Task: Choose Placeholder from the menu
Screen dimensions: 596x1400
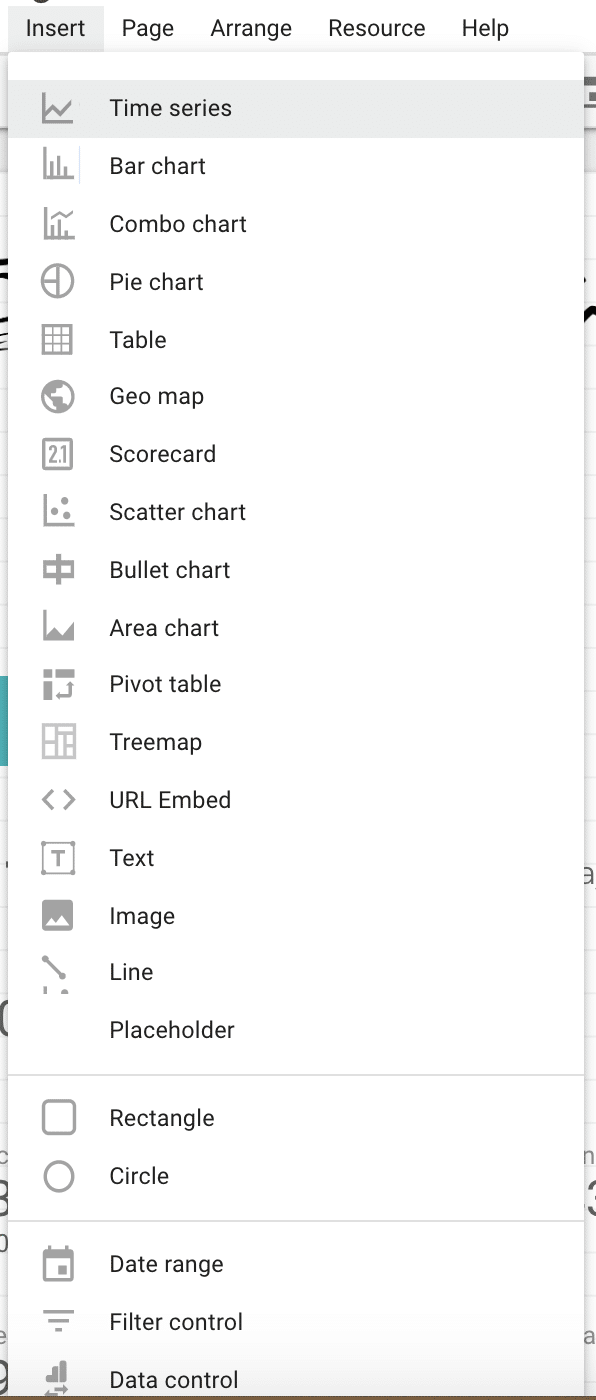Action: pos(296,1030)
